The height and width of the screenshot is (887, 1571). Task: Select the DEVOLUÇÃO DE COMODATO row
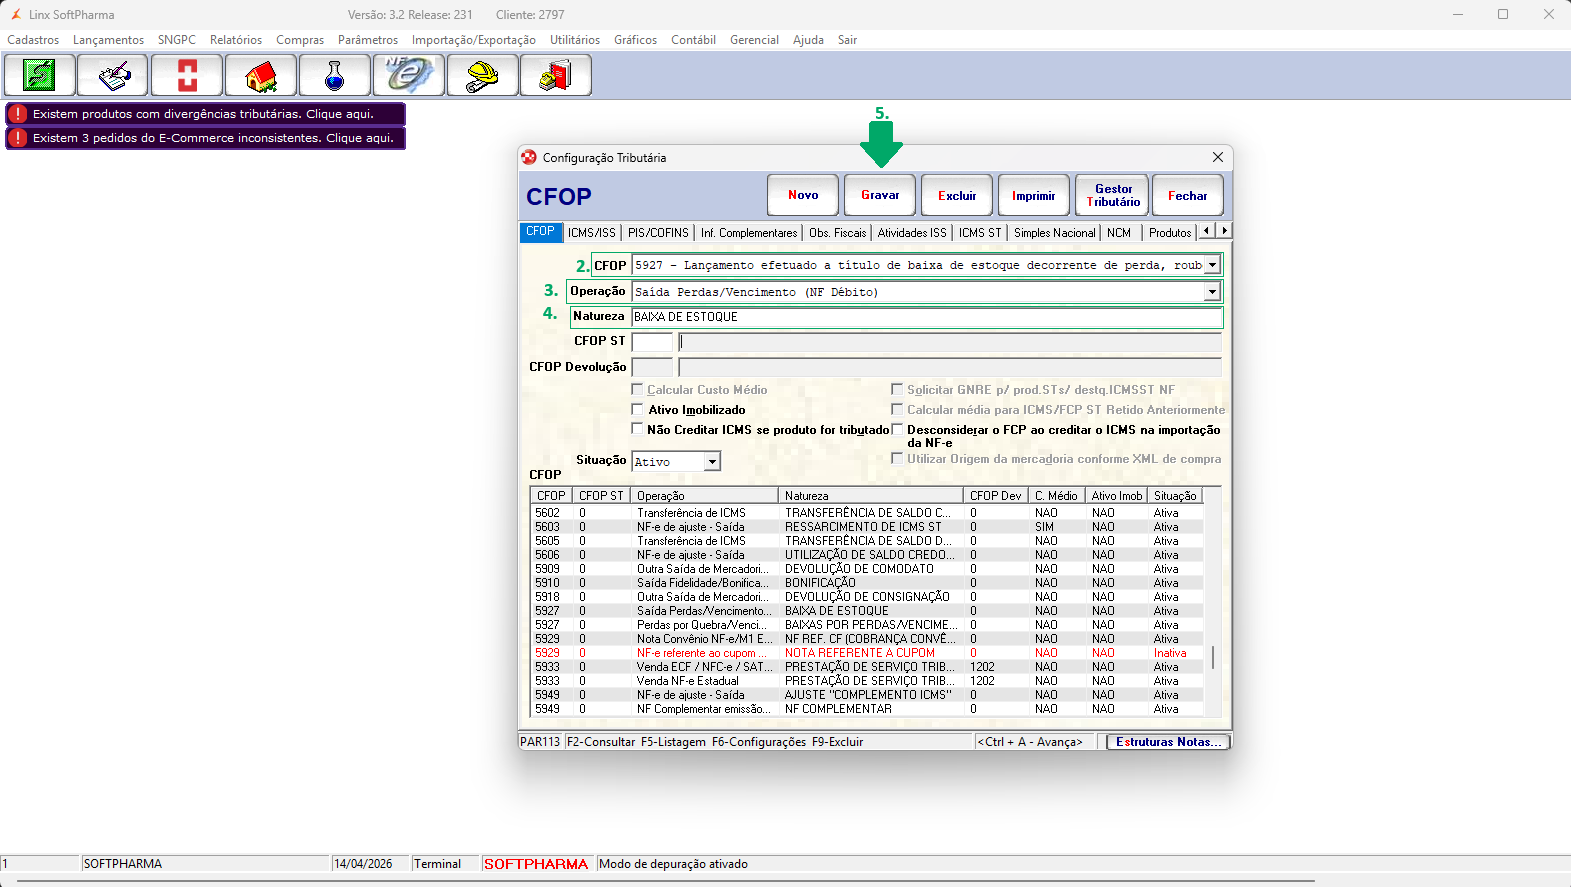pos(867,569)
